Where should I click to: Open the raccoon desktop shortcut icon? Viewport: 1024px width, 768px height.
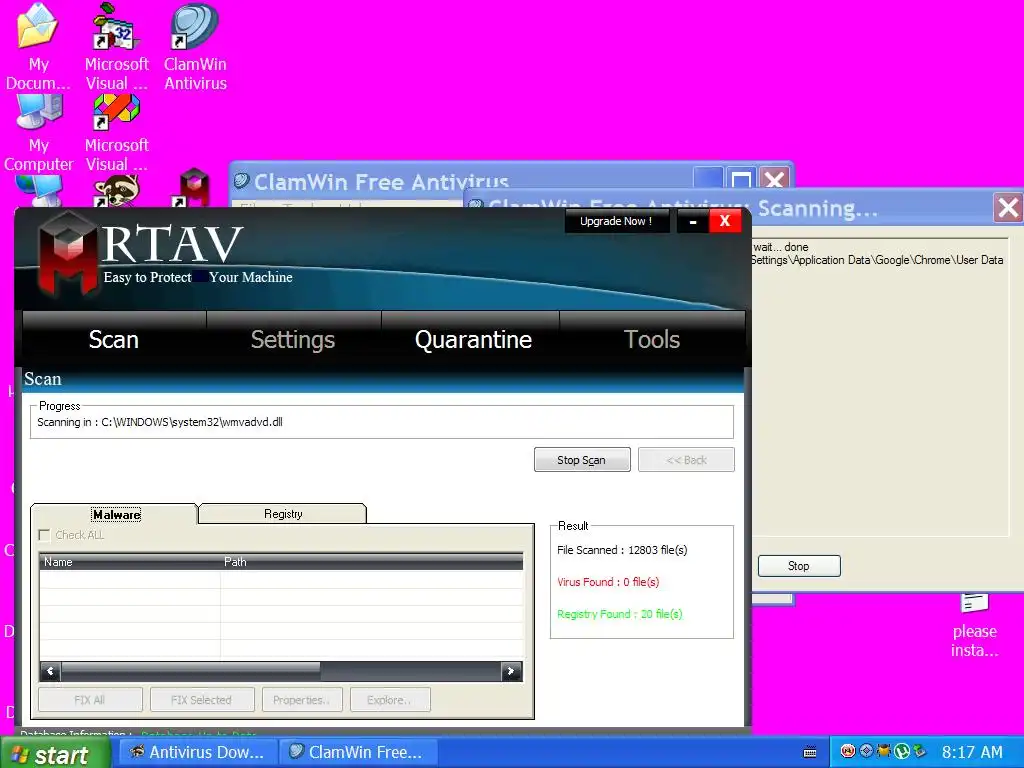pyautogui.click(x=116, y=191)
